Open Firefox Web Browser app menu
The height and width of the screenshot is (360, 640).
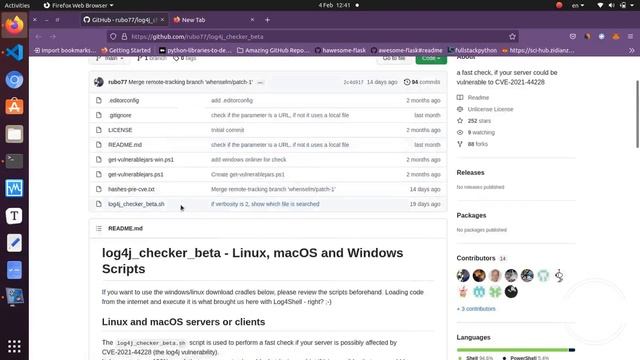[x=78, y=5]
